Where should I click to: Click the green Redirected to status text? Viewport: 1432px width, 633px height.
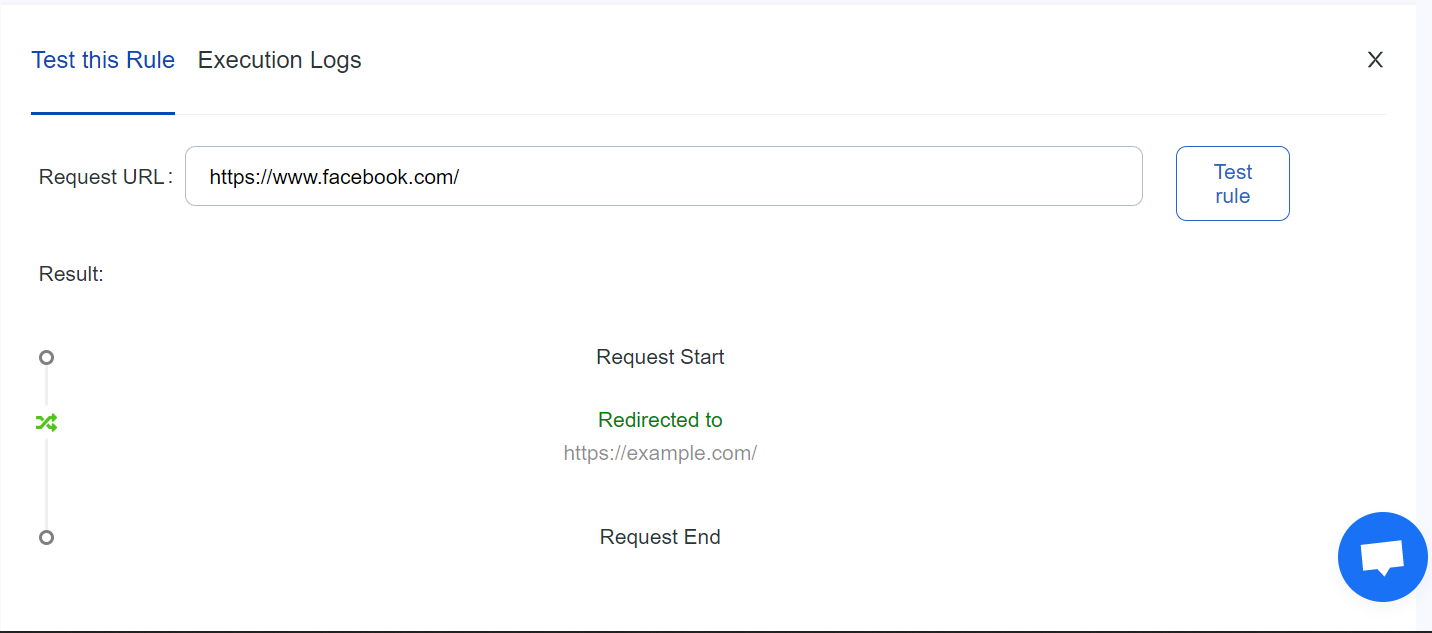pyautogui.click(x=660, y=419)
